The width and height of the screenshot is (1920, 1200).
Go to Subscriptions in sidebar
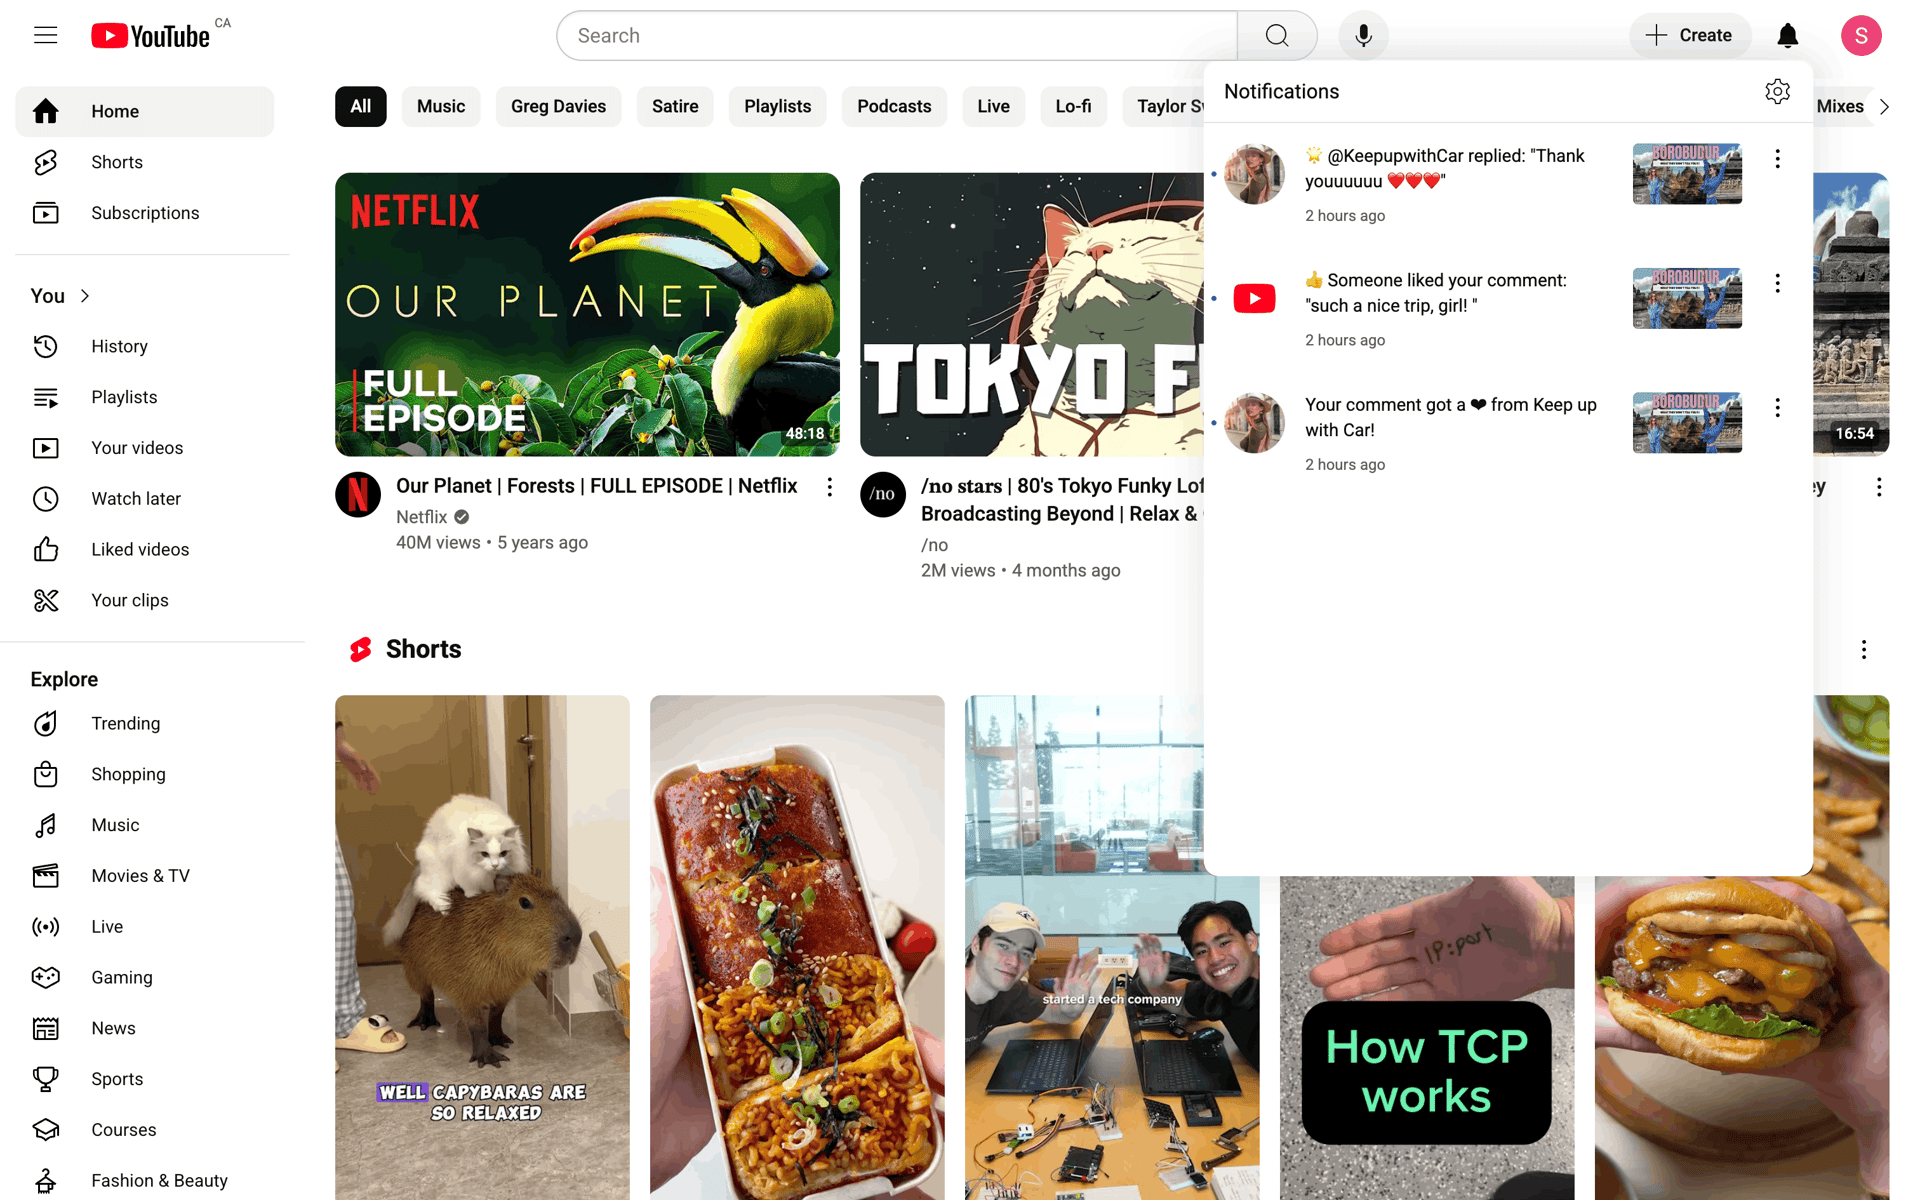click(145, 213)
